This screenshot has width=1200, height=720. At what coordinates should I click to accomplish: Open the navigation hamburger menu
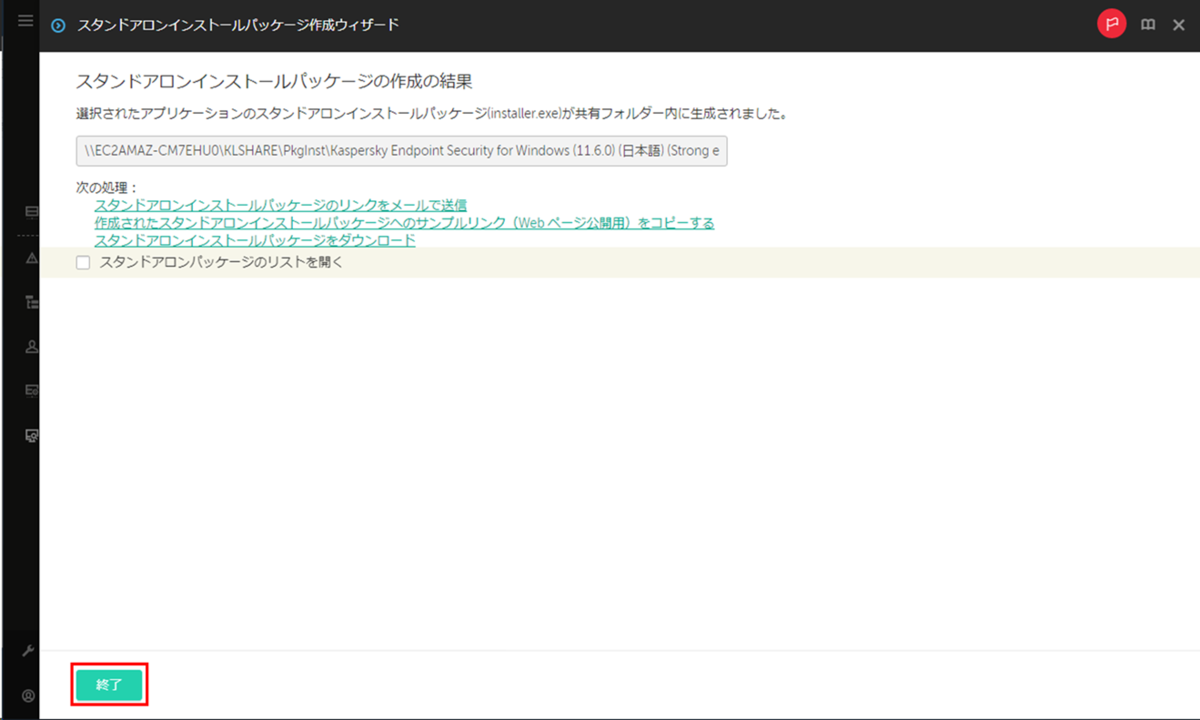(25, 20)
